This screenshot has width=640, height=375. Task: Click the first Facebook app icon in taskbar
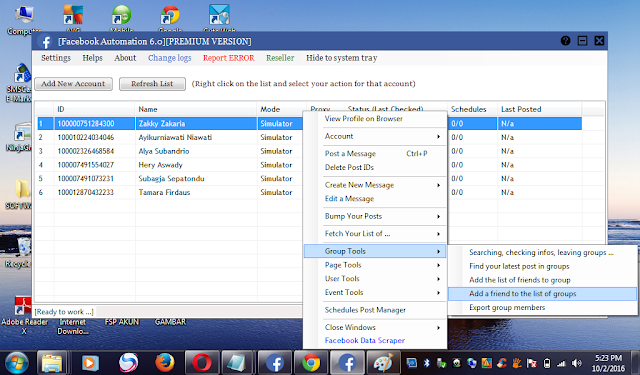[x=275, y=363]
